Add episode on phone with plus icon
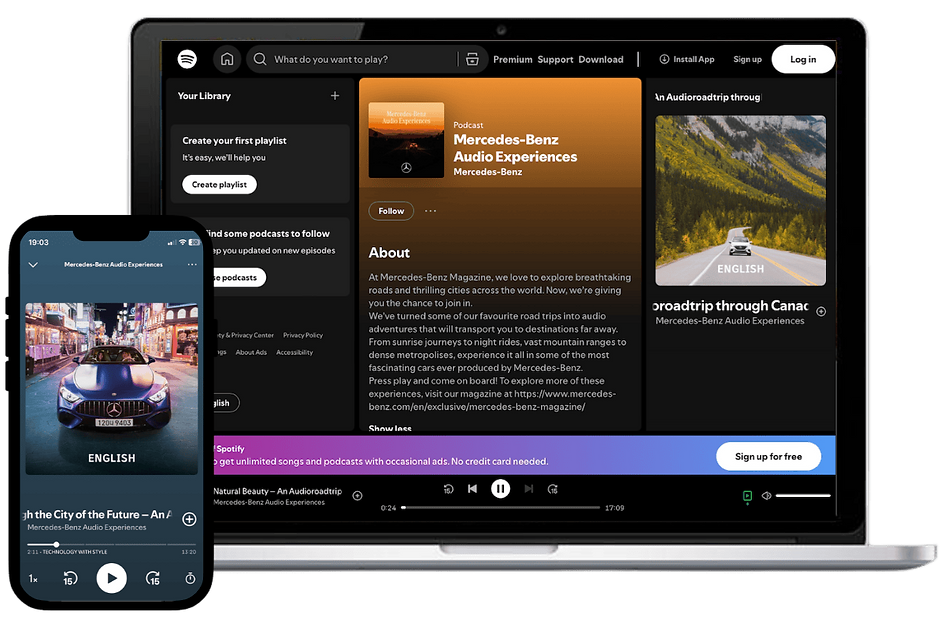This screenshot has width=945, height=630. 189,519
